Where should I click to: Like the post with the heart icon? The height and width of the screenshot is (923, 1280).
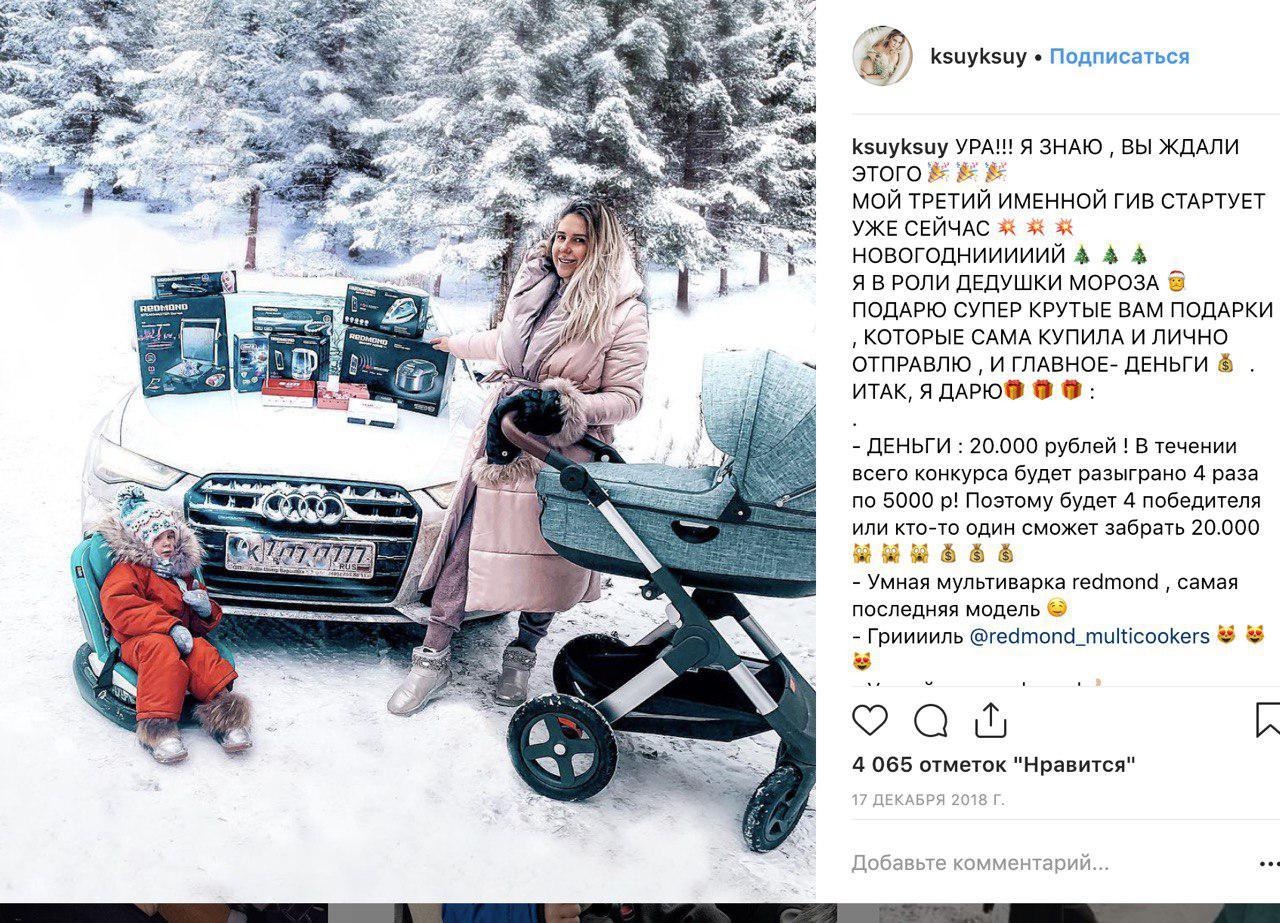870,720
